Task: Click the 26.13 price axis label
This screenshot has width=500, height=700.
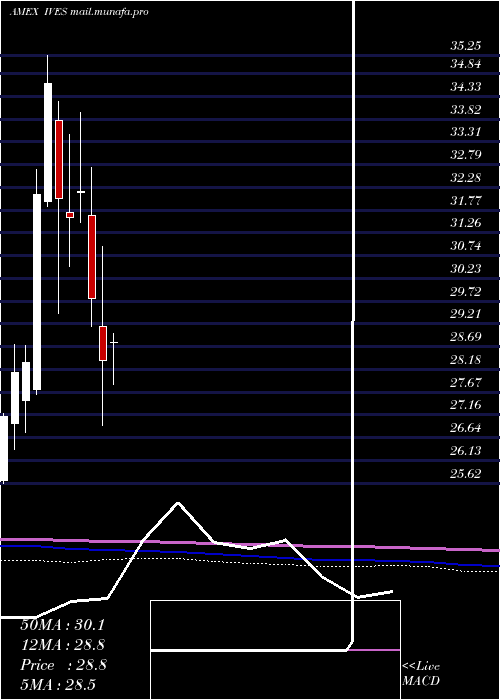Action: (x=466, y=450)
